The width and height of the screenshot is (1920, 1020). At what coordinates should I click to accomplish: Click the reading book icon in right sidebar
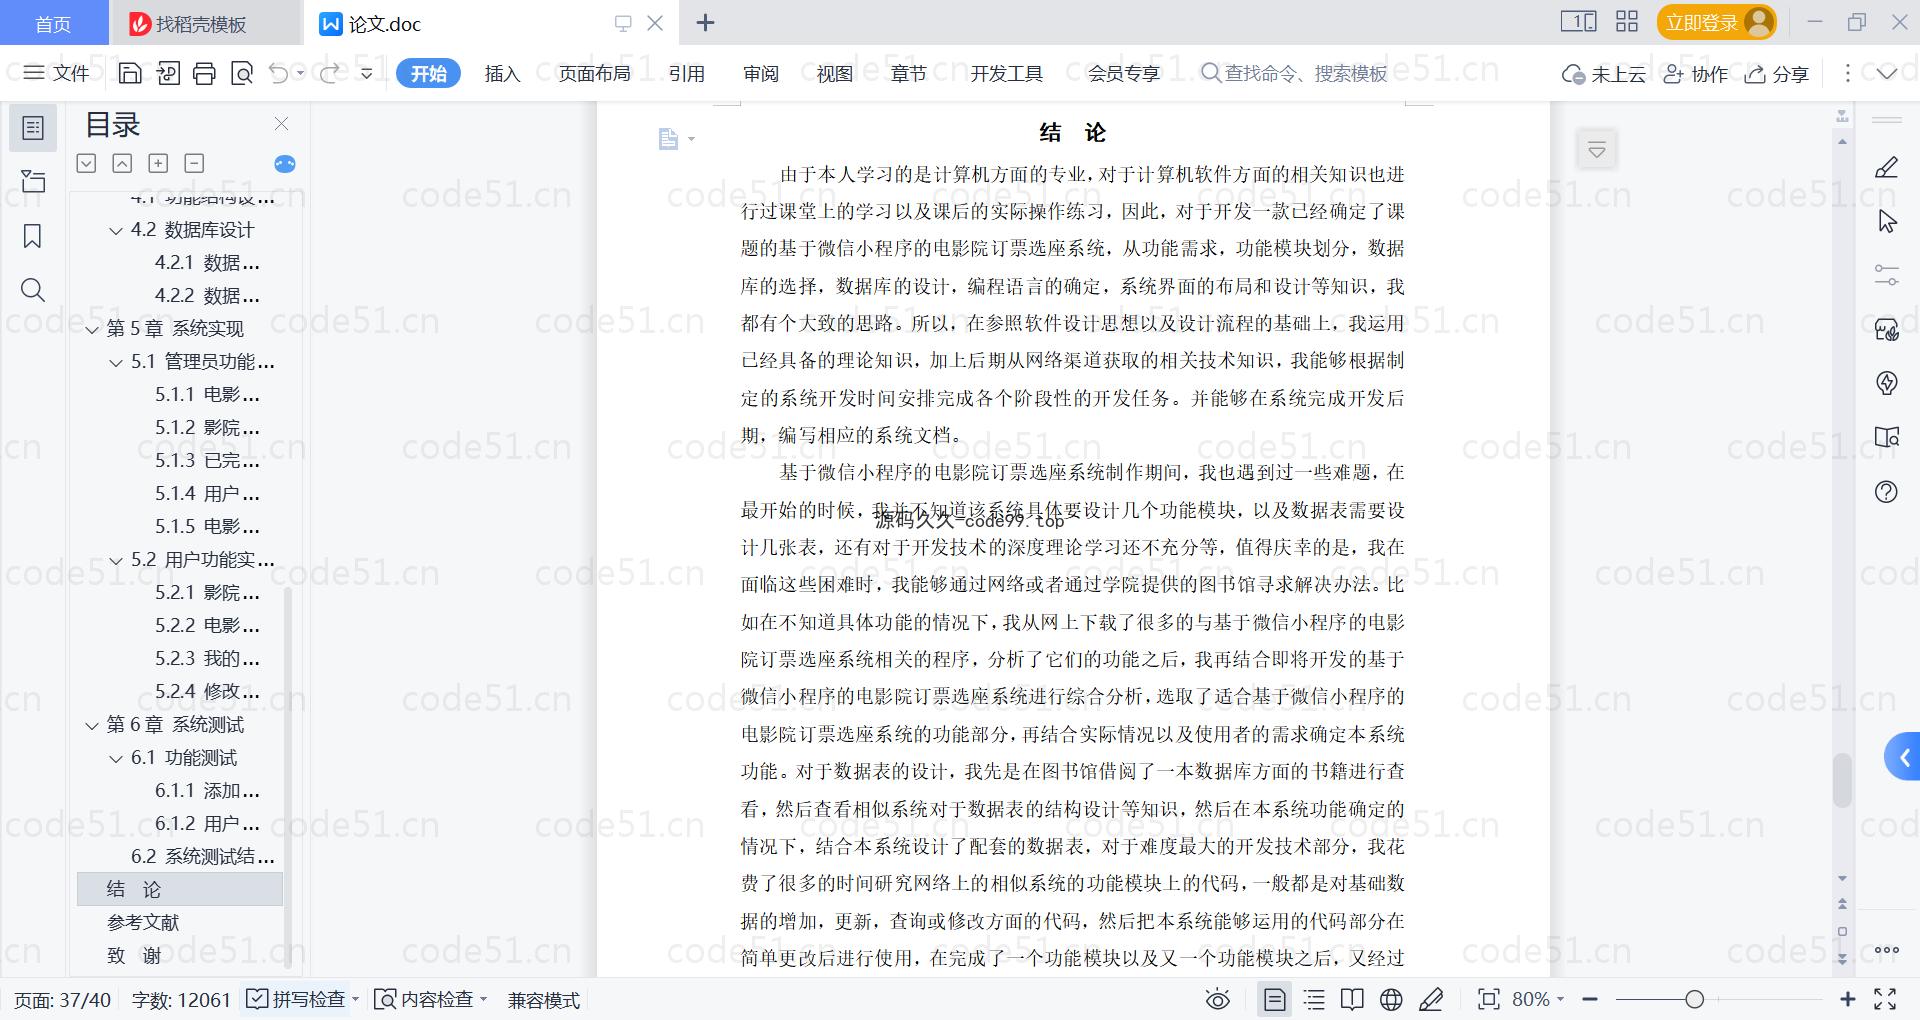[x=1886, y=437]
